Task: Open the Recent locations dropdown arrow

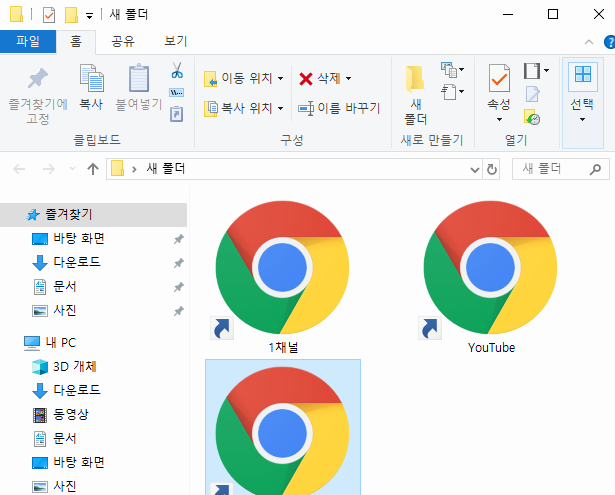Action: pyautogui.click(x=72, y=169)
